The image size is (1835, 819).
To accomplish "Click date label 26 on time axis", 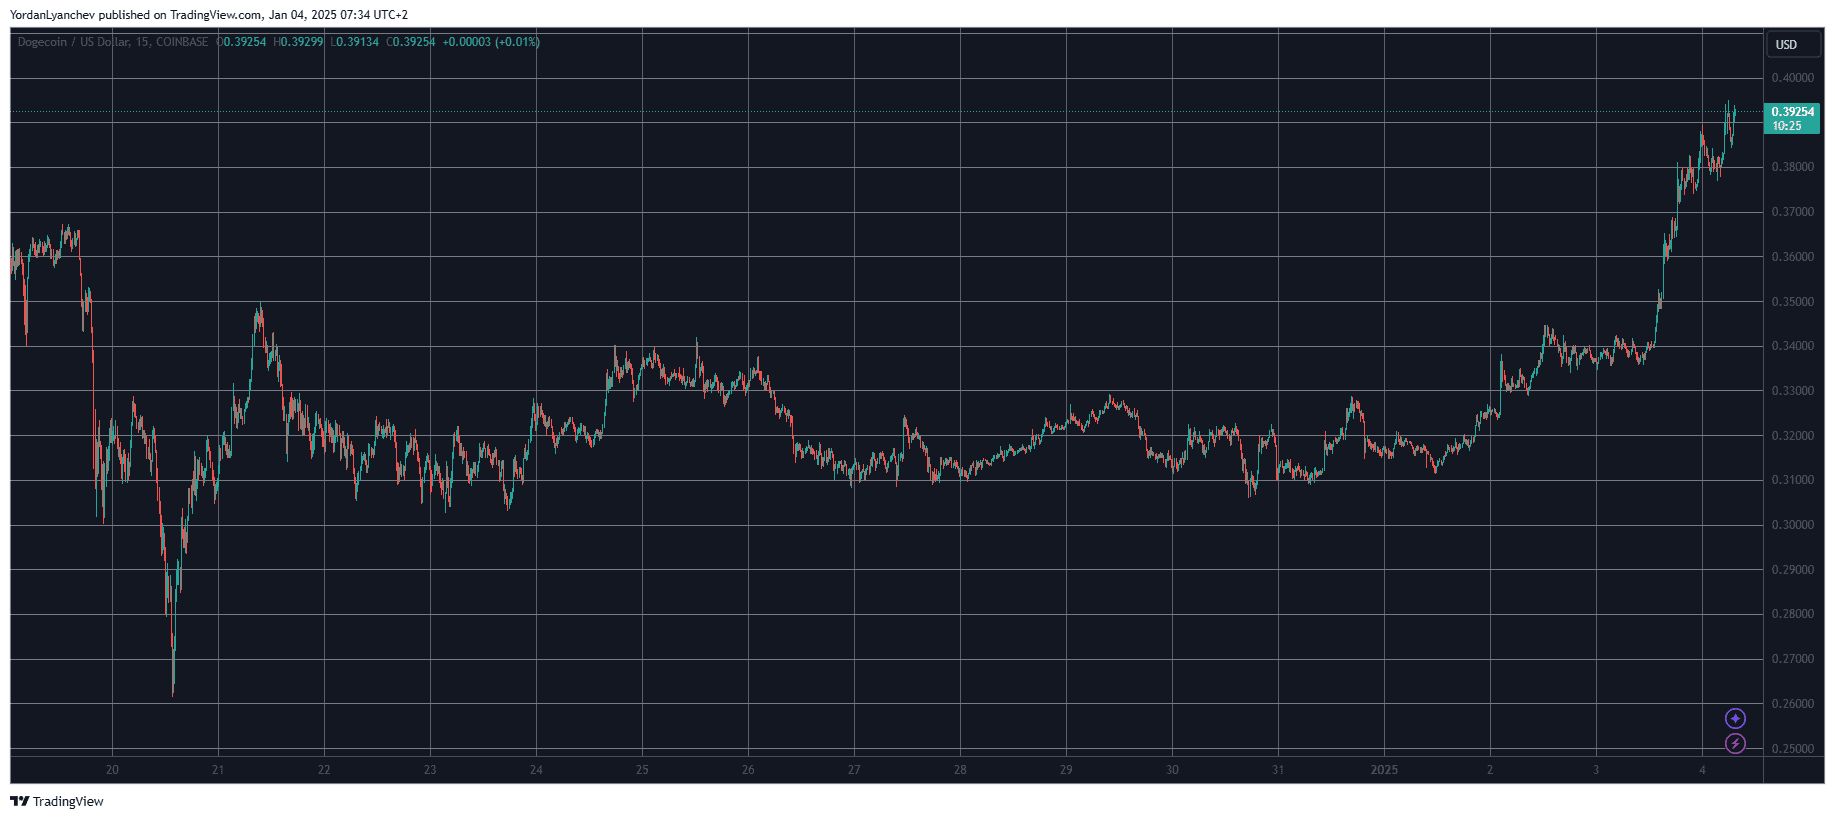I will coord(748,770).
